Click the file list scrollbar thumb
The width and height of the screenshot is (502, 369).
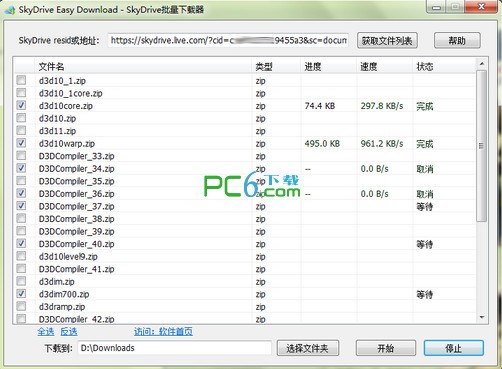click(x=482, y=146)
